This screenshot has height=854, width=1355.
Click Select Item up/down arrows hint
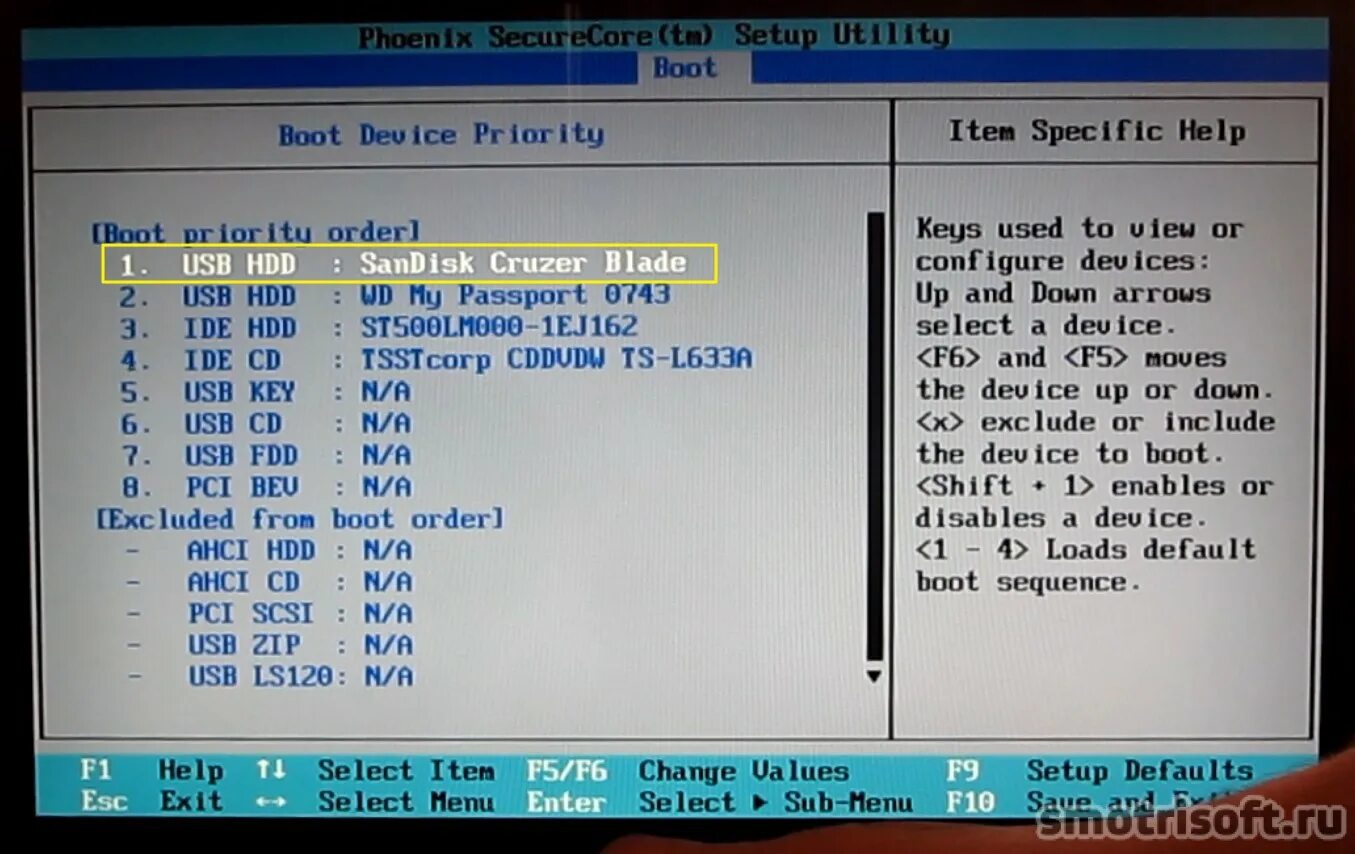click(375, 771)
